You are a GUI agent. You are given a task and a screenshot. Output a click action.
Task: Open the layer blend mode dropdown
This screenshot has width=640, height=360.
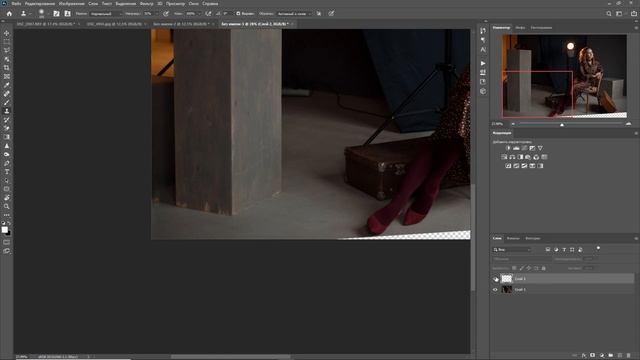click(x=522, y=259)
